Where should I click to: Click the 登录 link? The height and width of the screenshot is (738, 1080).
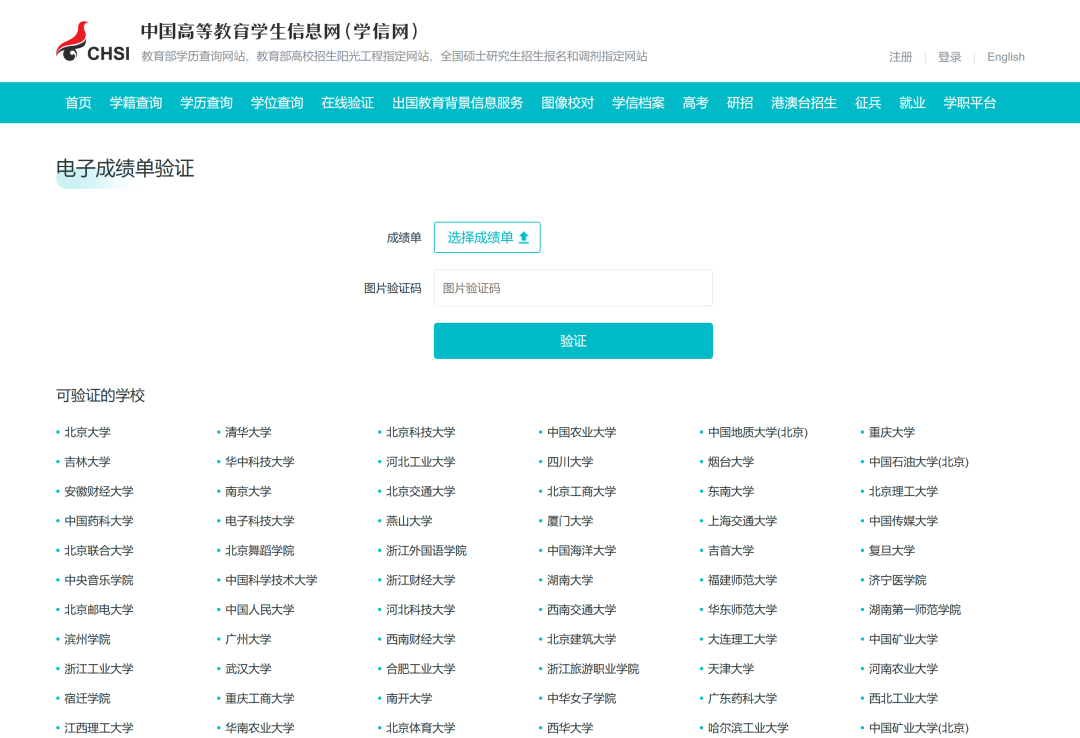pos(948,57)
